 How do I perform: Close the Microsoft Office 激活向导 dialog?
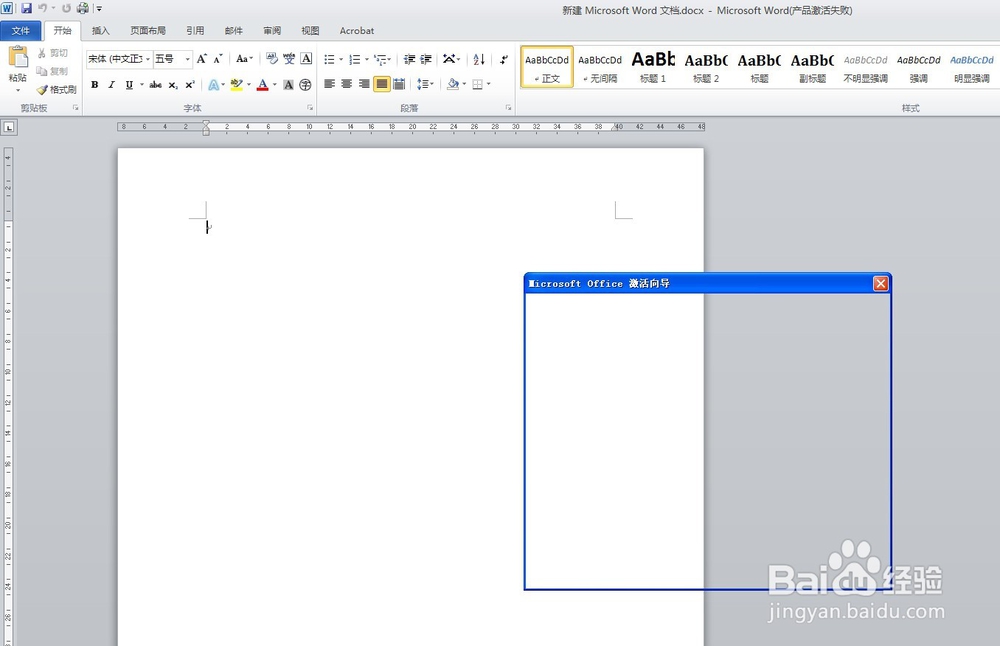pos(880,283)
